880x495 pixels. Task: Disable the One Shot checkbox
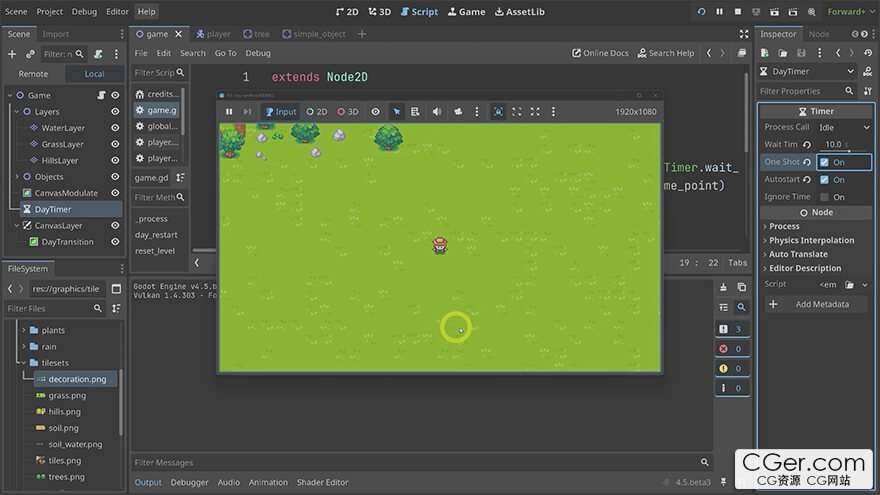point(824,162)
